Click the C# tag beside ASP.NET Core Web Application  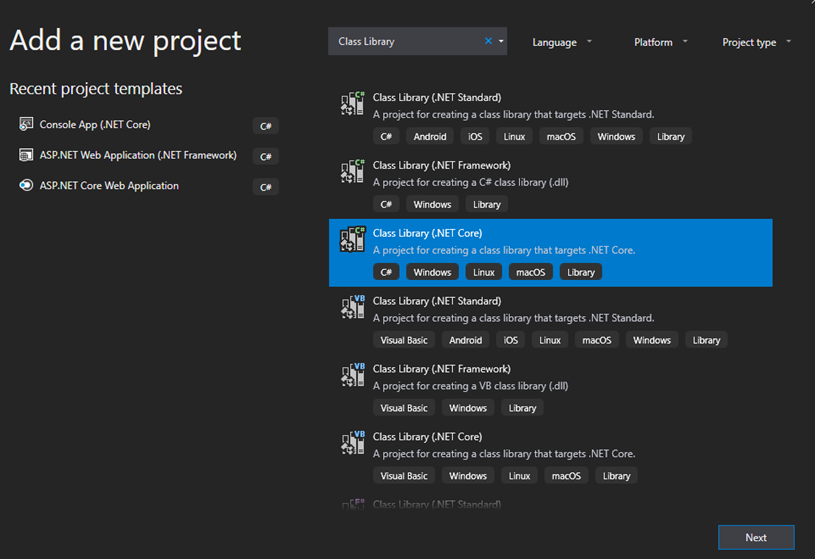pyautogui.click(x=266, y=187)
